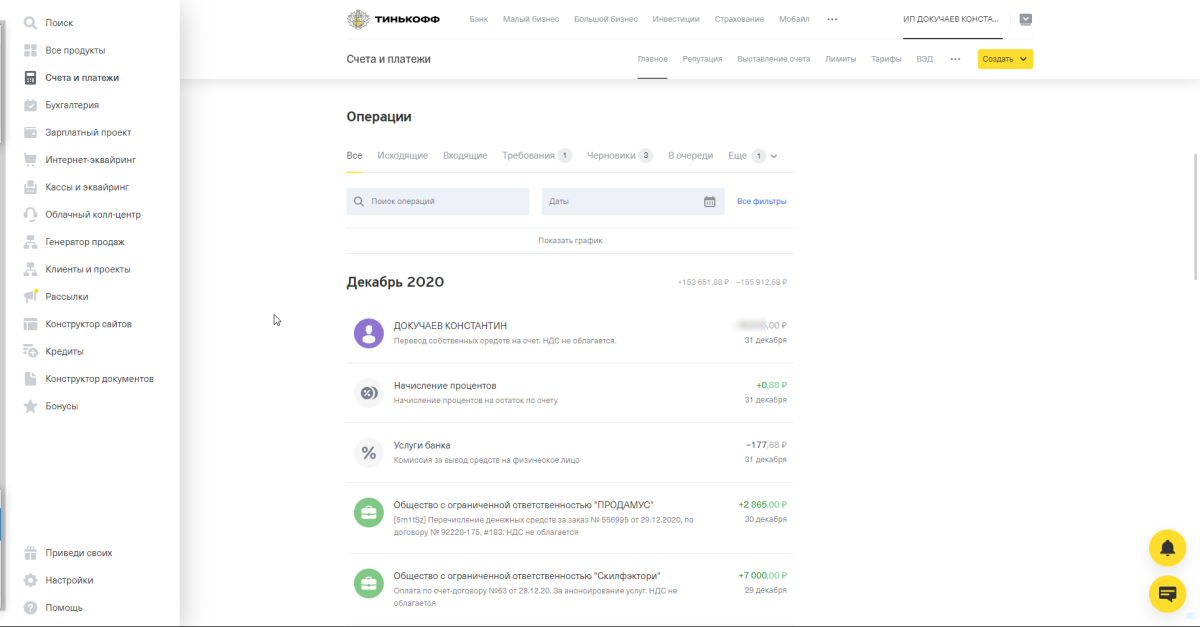This screenshot has width=1200, height=627.
Task: Open the Выставление счета tab
Action: [773, 59]
